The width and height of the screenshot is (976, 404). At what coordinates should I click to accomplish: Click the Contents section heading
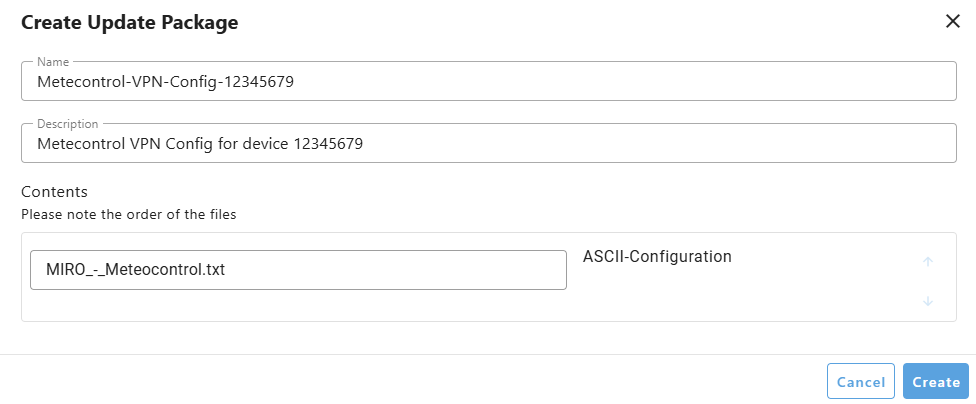(55, 191)
